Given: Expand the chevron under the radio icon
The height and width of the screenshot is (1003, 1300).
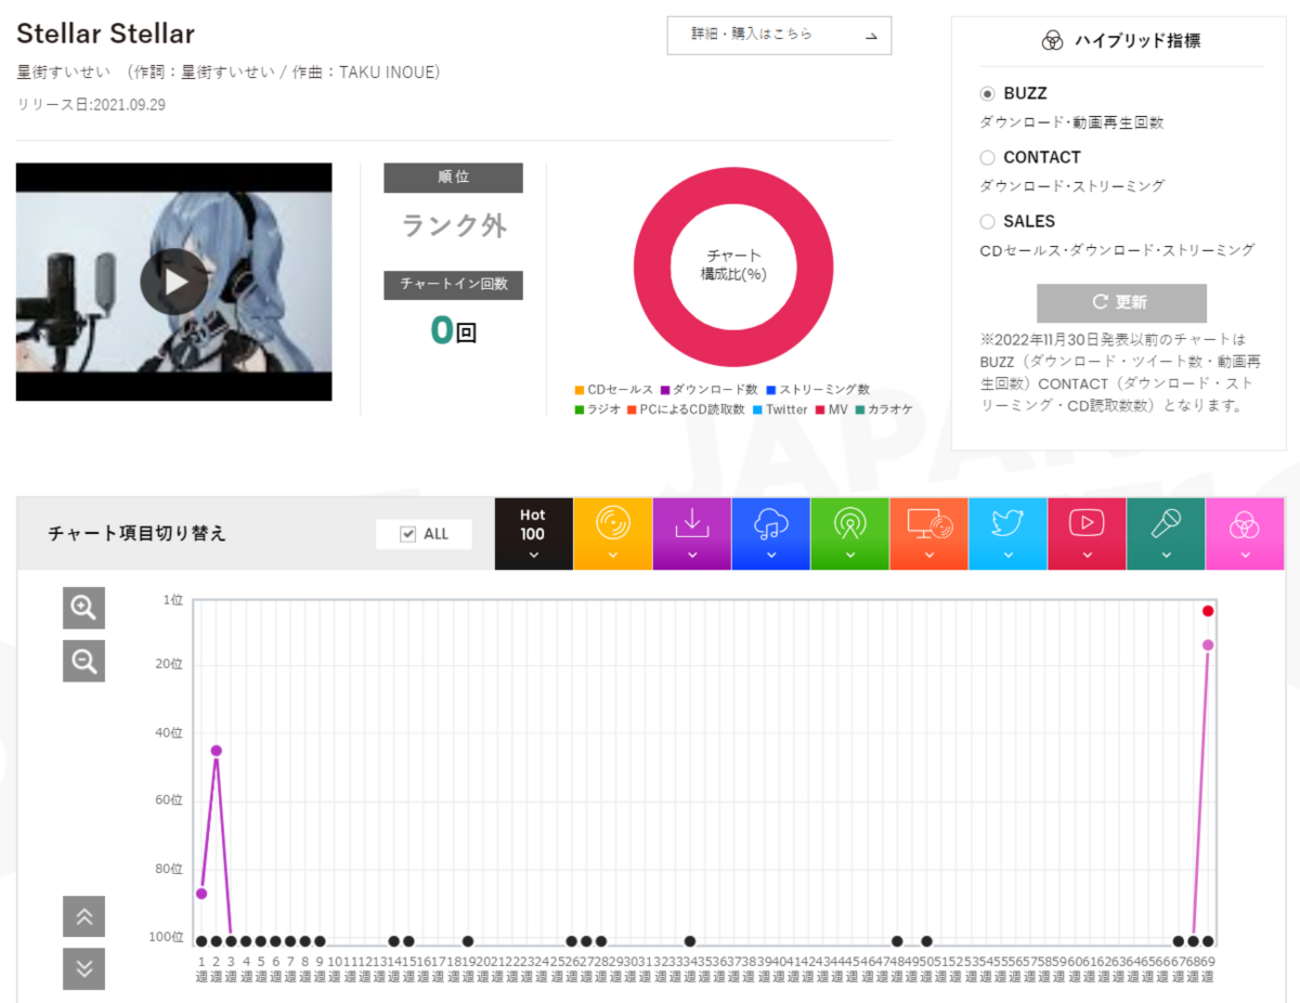Looking at the screenshot, I should pyautogui.click(x=850, y=555).
